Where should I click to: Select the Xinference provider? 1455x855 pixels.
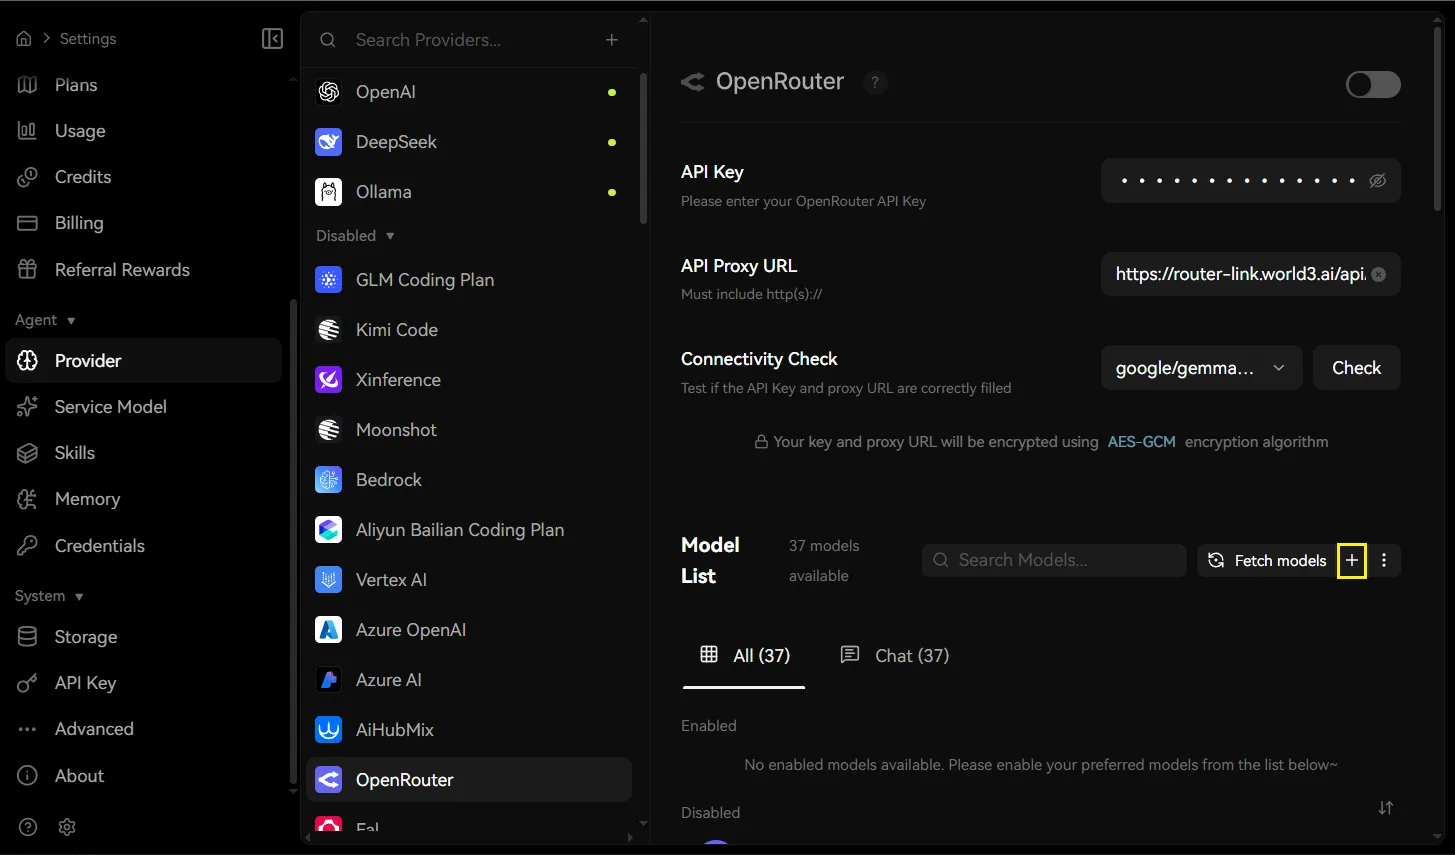coord(469,380)
